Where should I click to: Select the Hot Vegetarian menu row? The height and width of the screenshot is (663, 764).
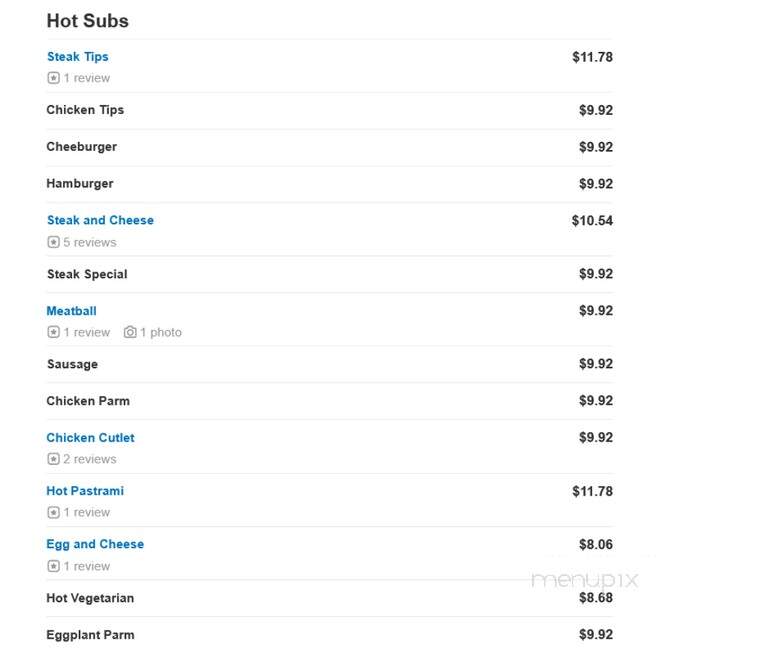[329, 598]
